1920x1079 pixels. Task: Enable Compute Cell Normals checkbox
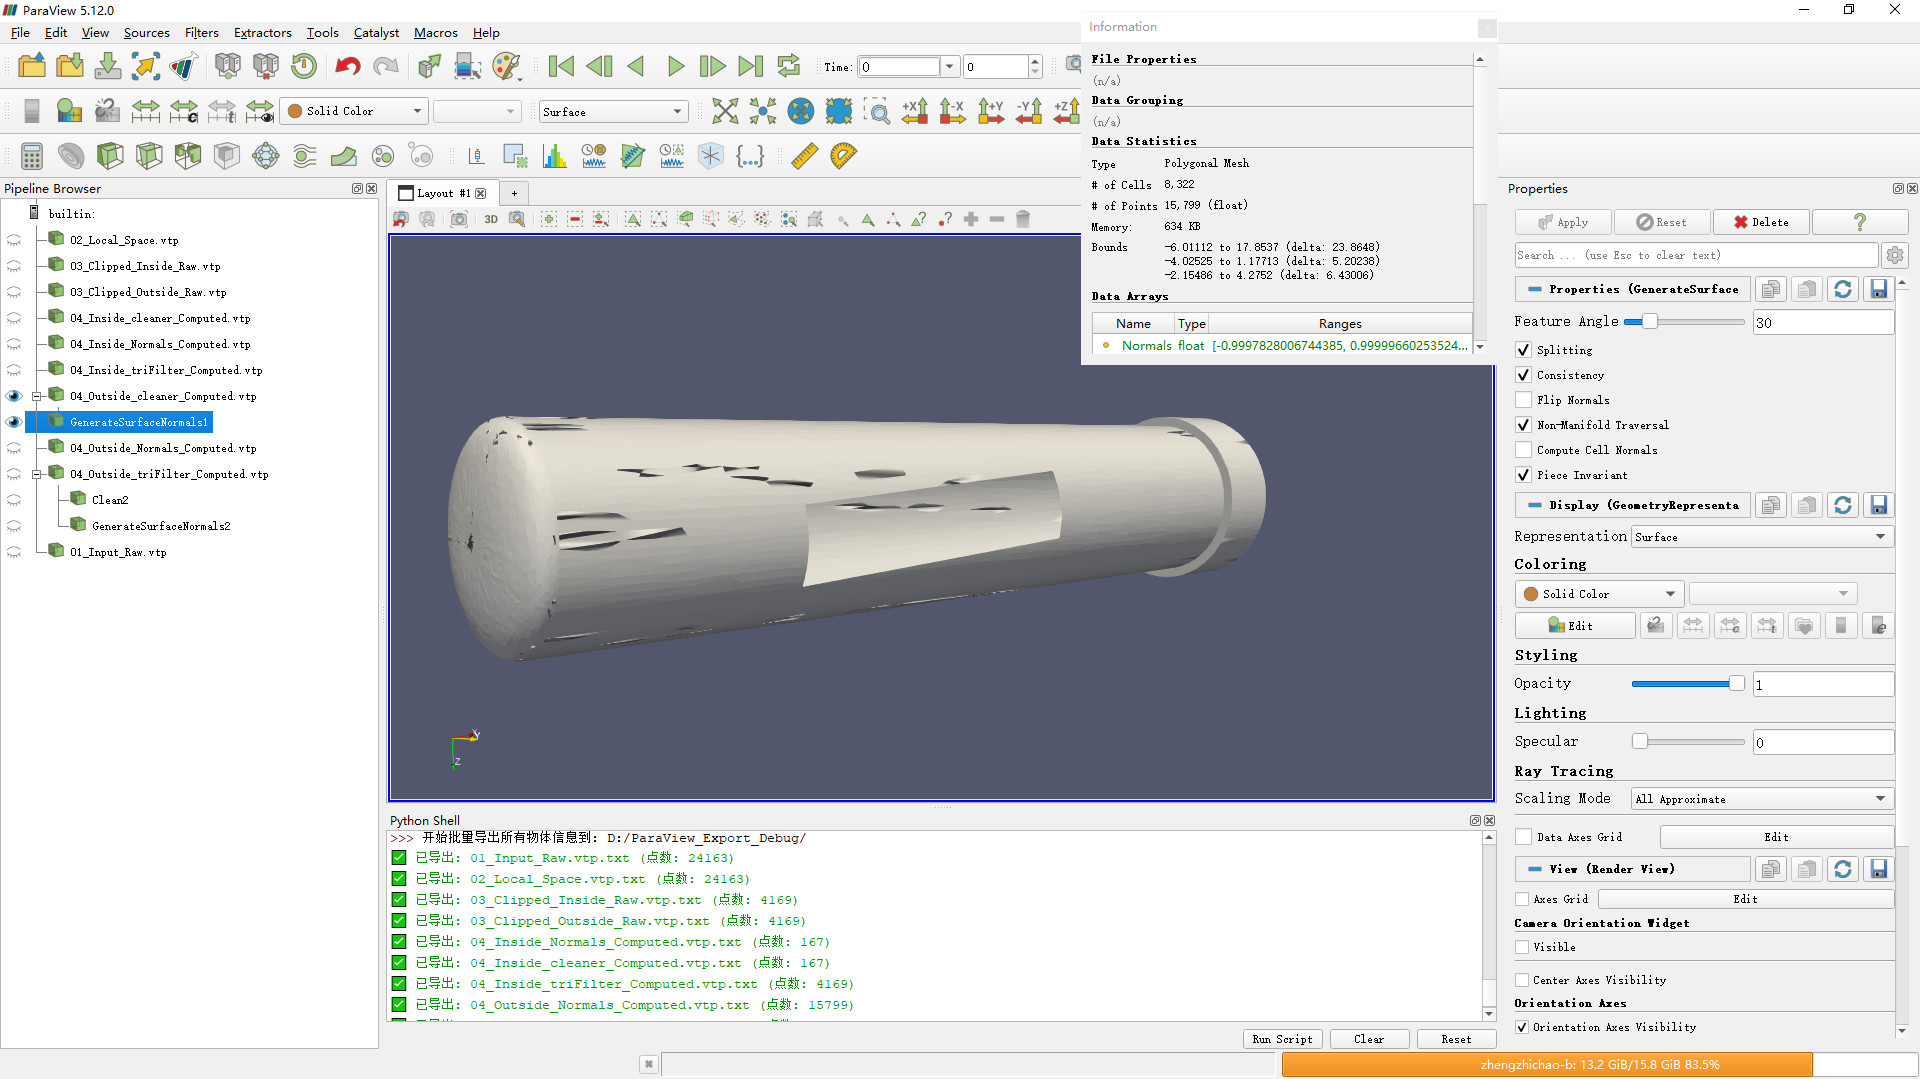tap(1523, 450)
